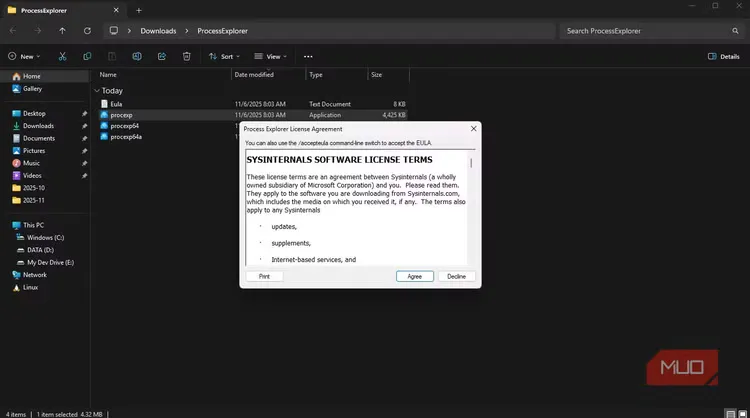Expand the chevron after Downloads in the breadcrumb
Screen dimensions: 750x418
pyautogui.click(x=187, y=31)
